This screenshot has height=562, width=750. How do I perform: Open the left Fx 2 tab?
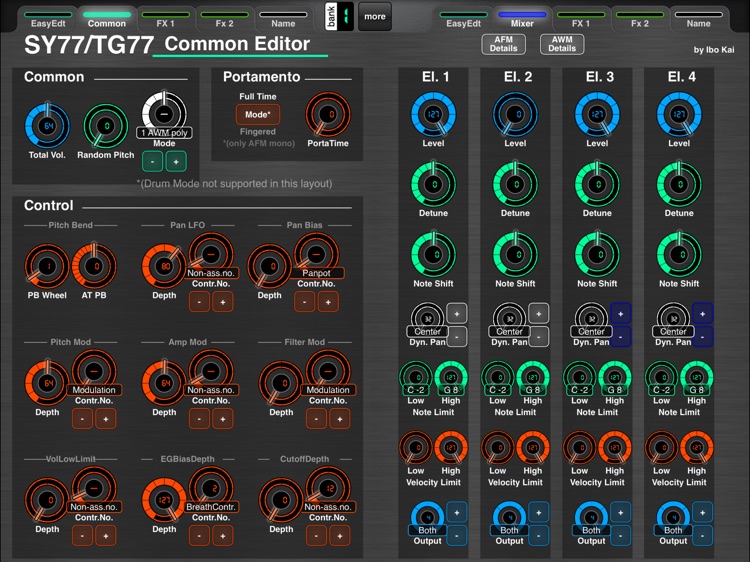click(x=224, y=19)
